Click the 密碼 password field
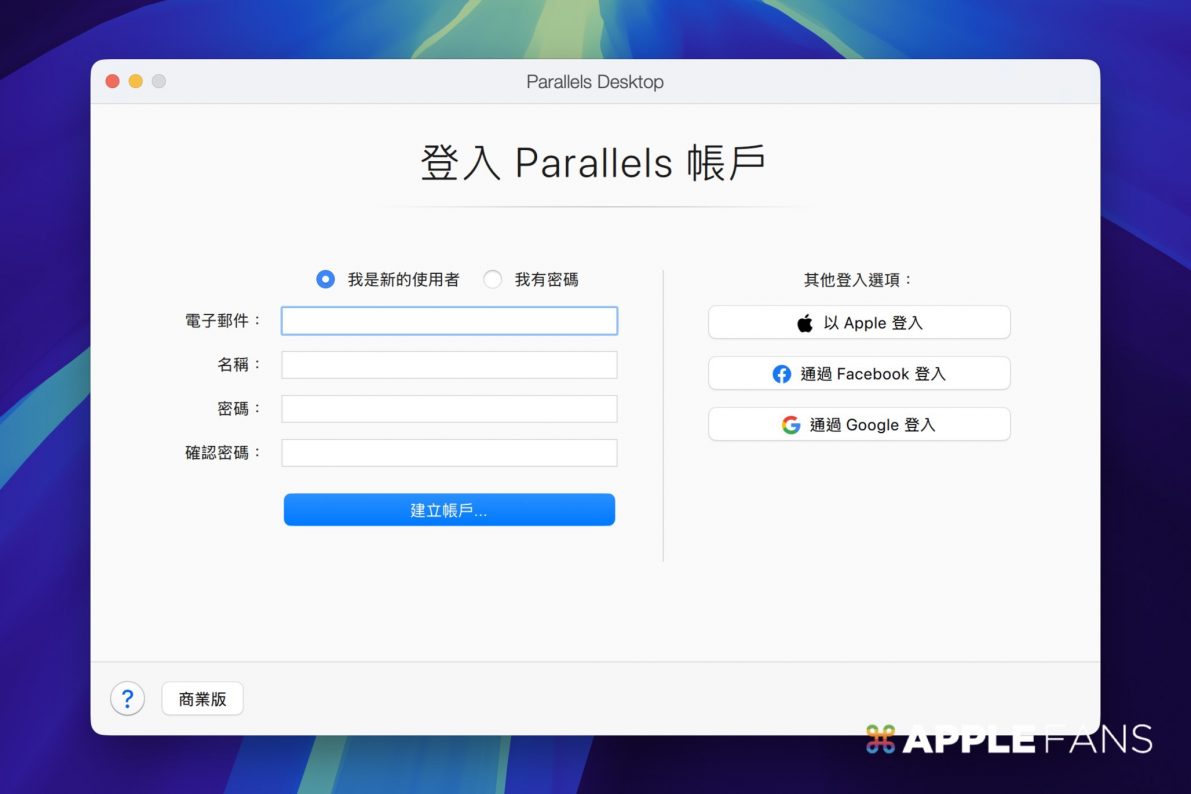This screenshot has width=1191, height=794. 449,409
